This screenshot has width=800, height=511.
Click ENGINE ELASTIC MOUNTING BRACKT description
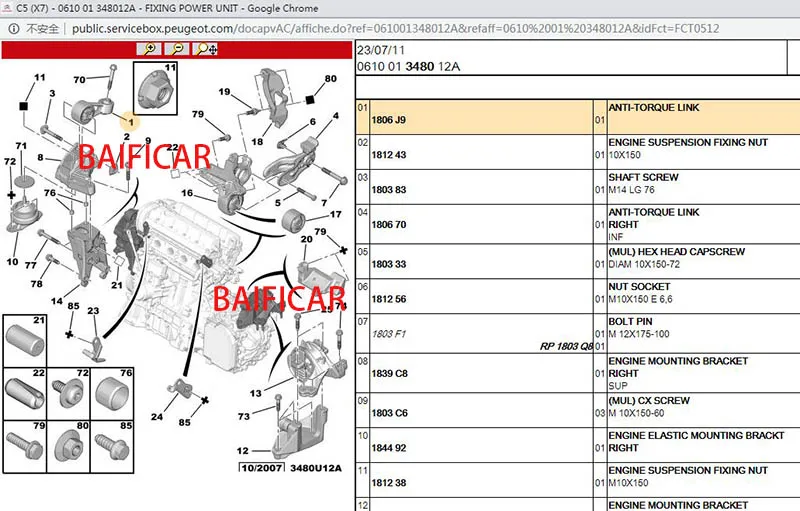pyautogui.click(x=696, y=436)
